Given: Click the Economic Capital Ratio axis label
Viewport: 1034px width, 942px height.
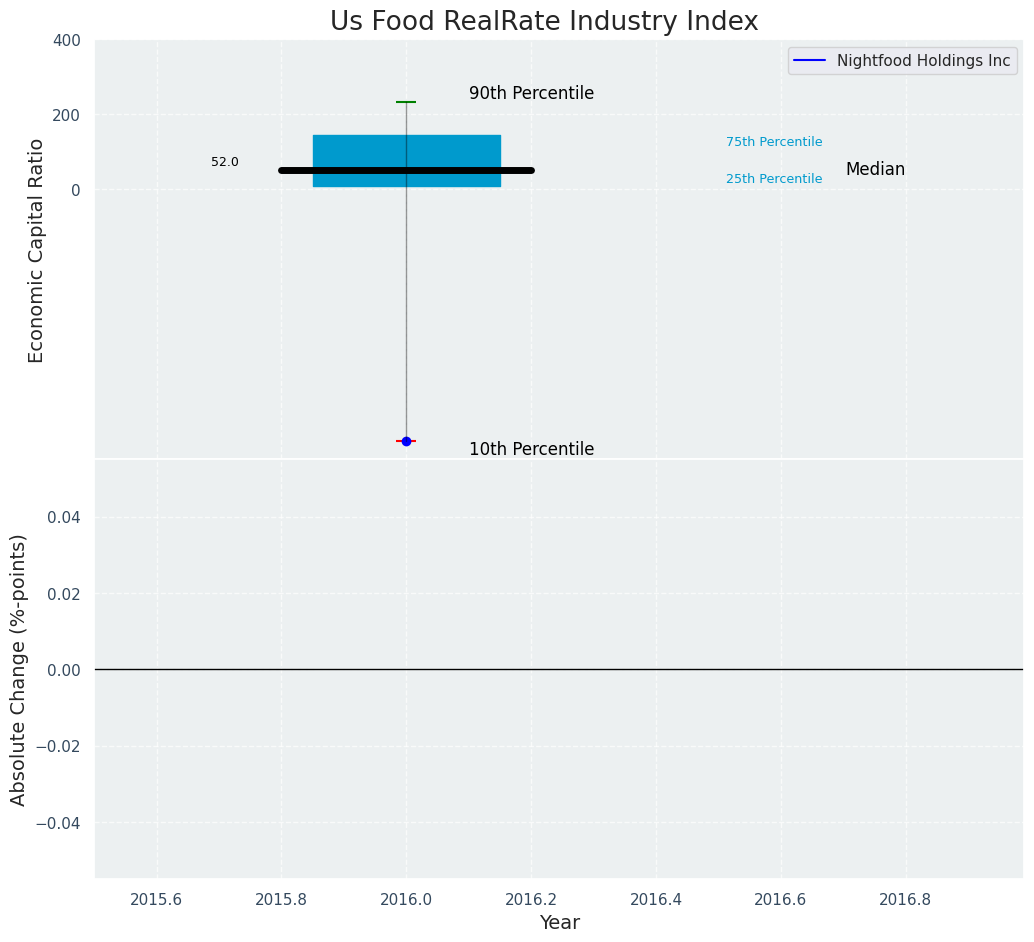Looking at the screenshot, I should coord(37,250).
